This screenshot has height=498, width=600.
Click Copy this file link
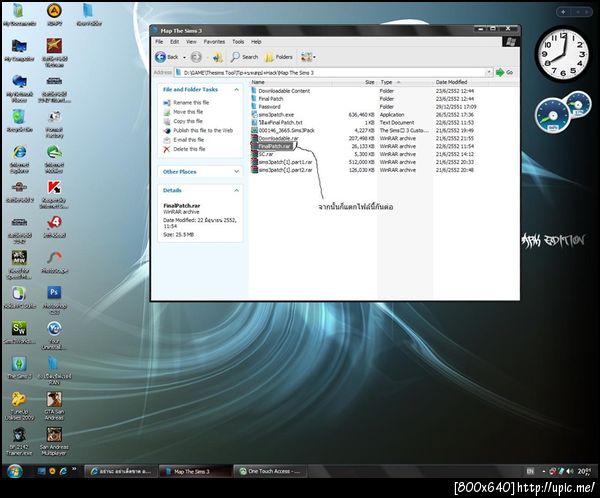pyautogui.click(x=188, y=121)
